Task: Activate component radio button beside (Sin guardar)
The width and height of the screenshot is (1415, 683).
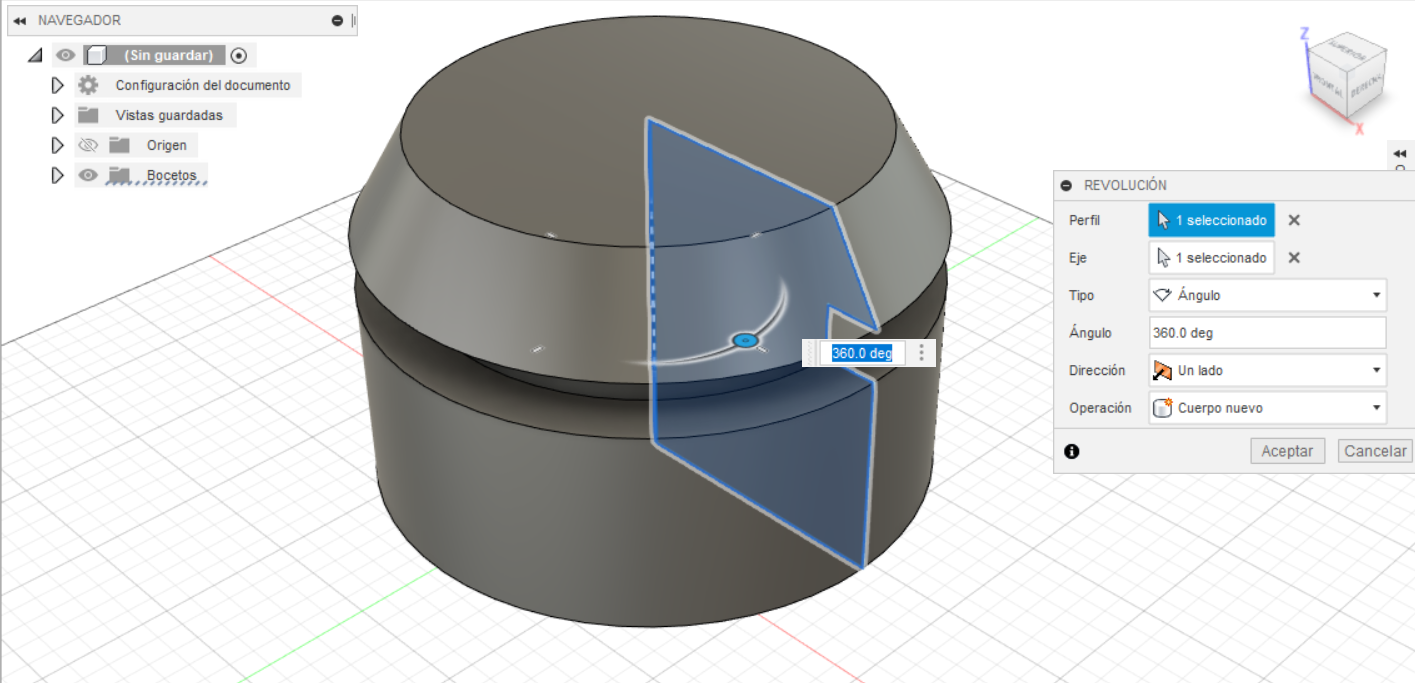Action: pos(238,55)
